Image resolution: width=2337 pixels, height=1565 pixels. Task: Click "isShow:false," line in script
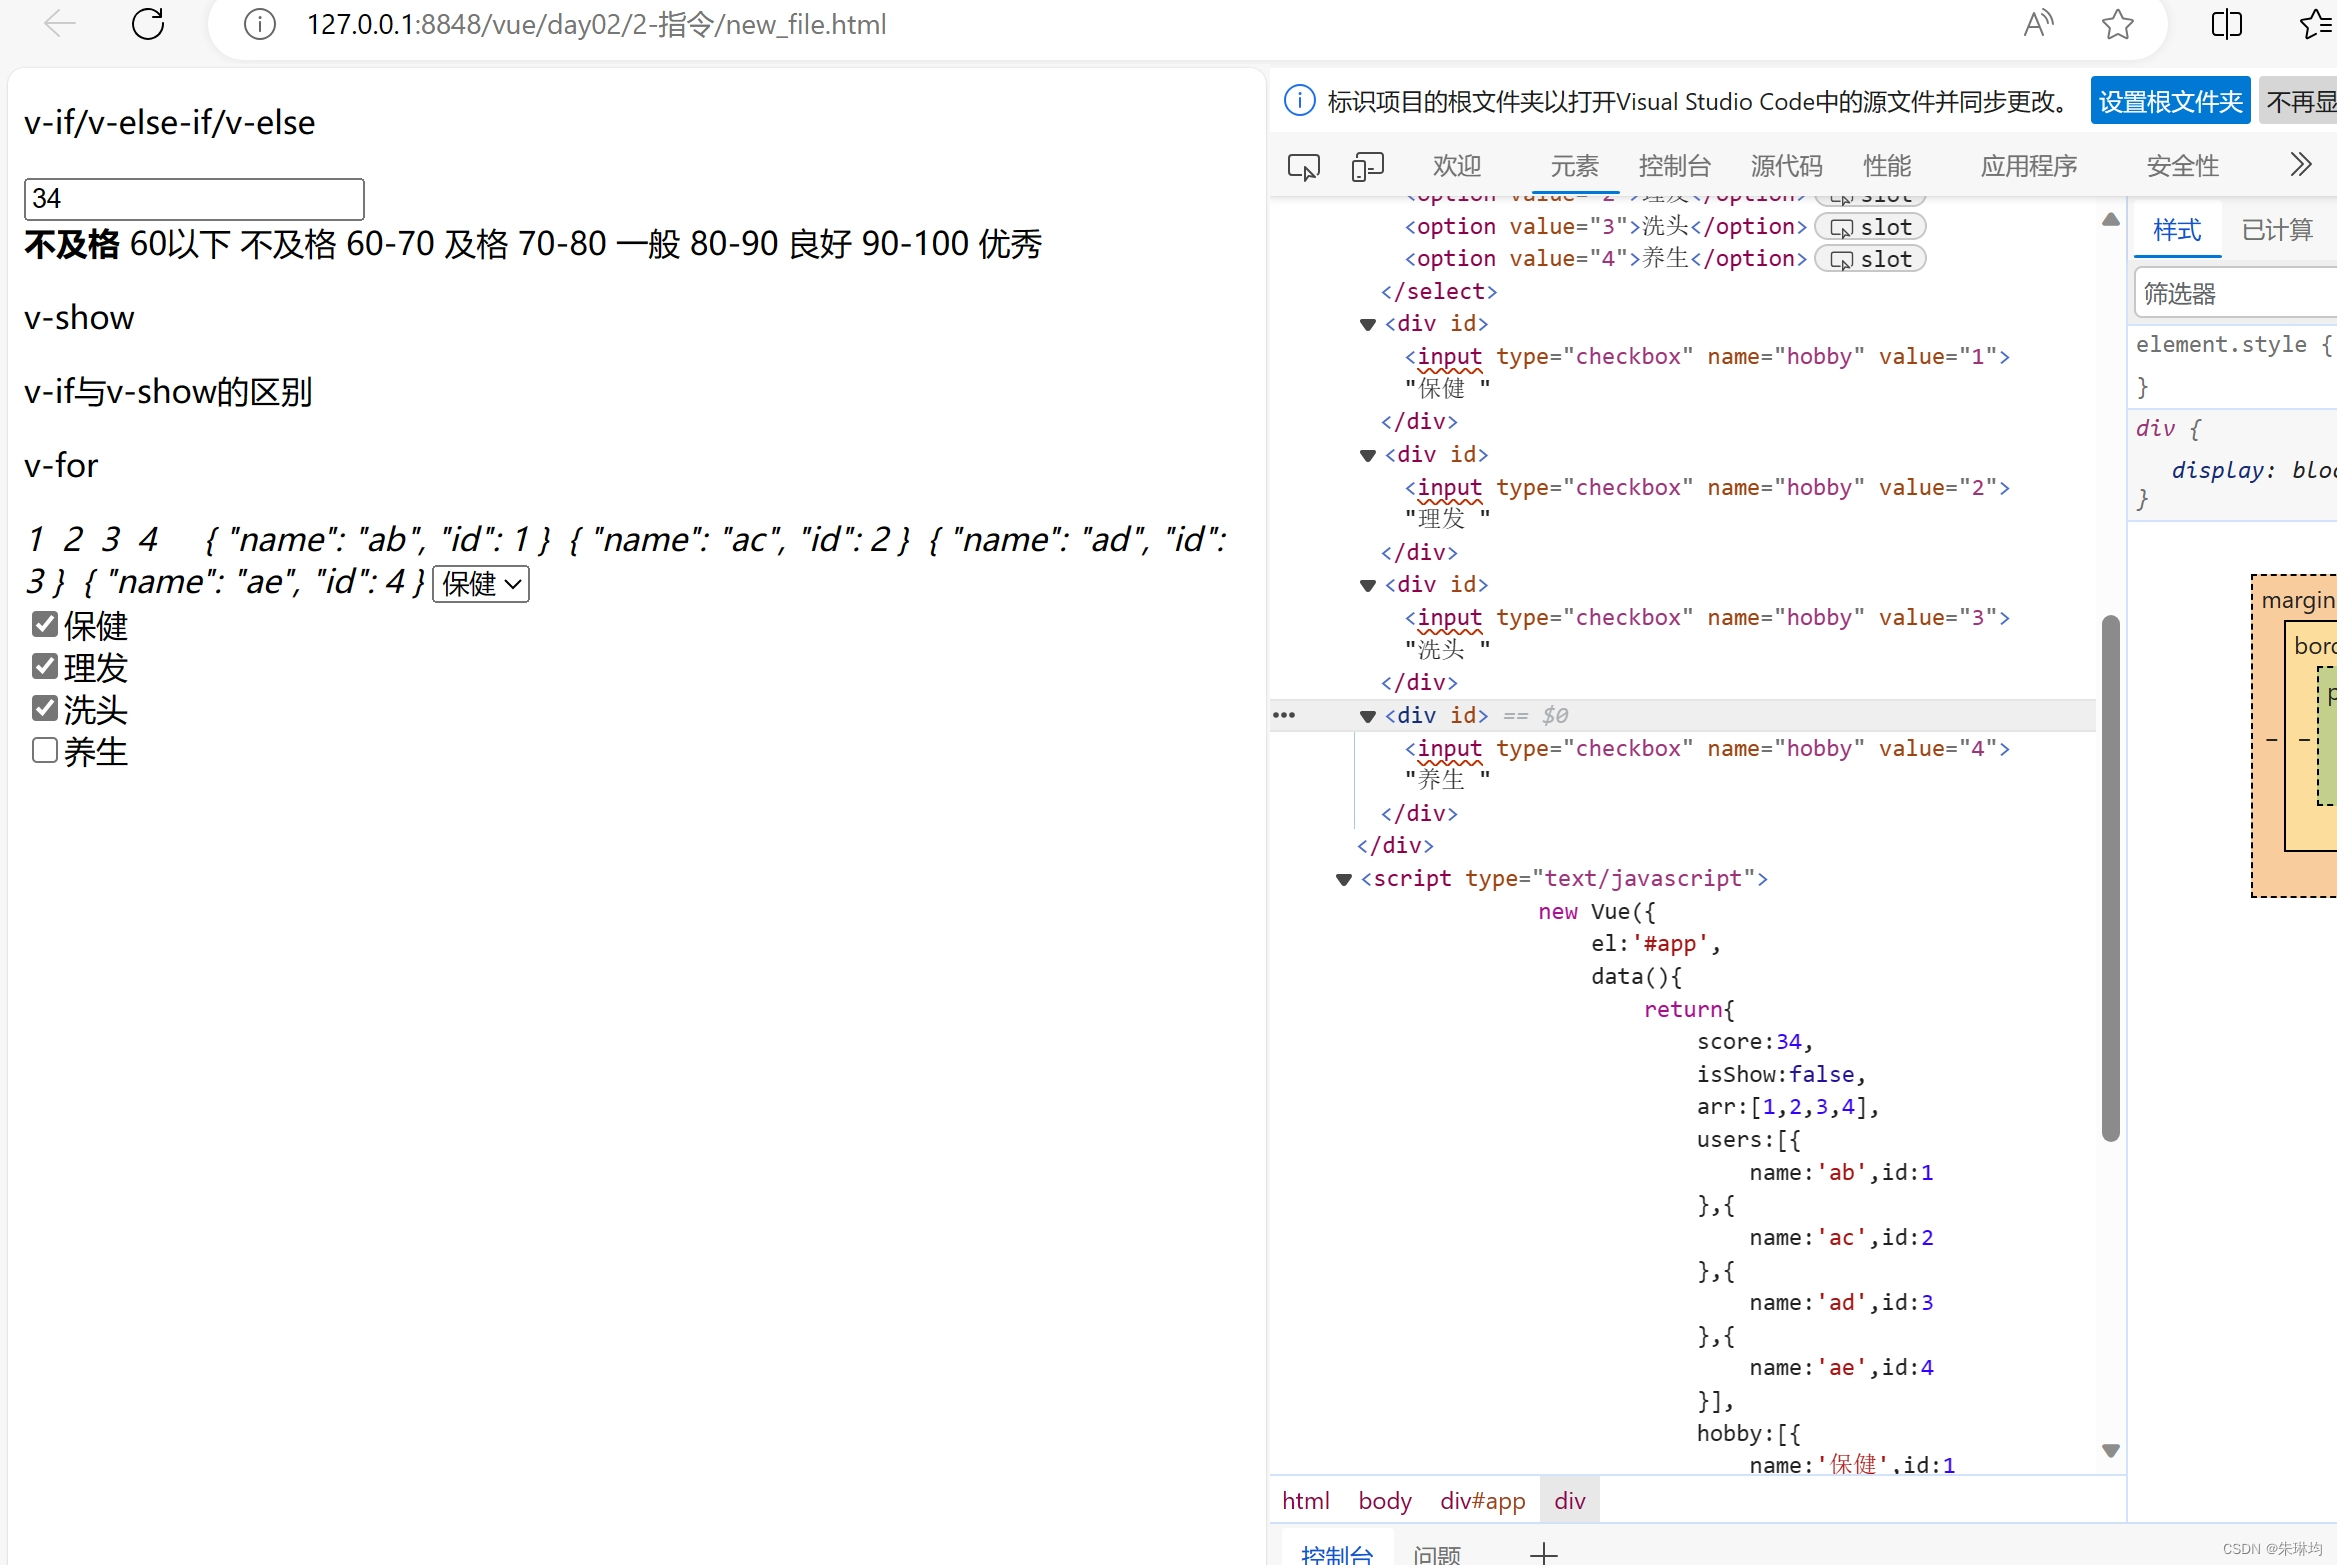tap(1781, 1074)
